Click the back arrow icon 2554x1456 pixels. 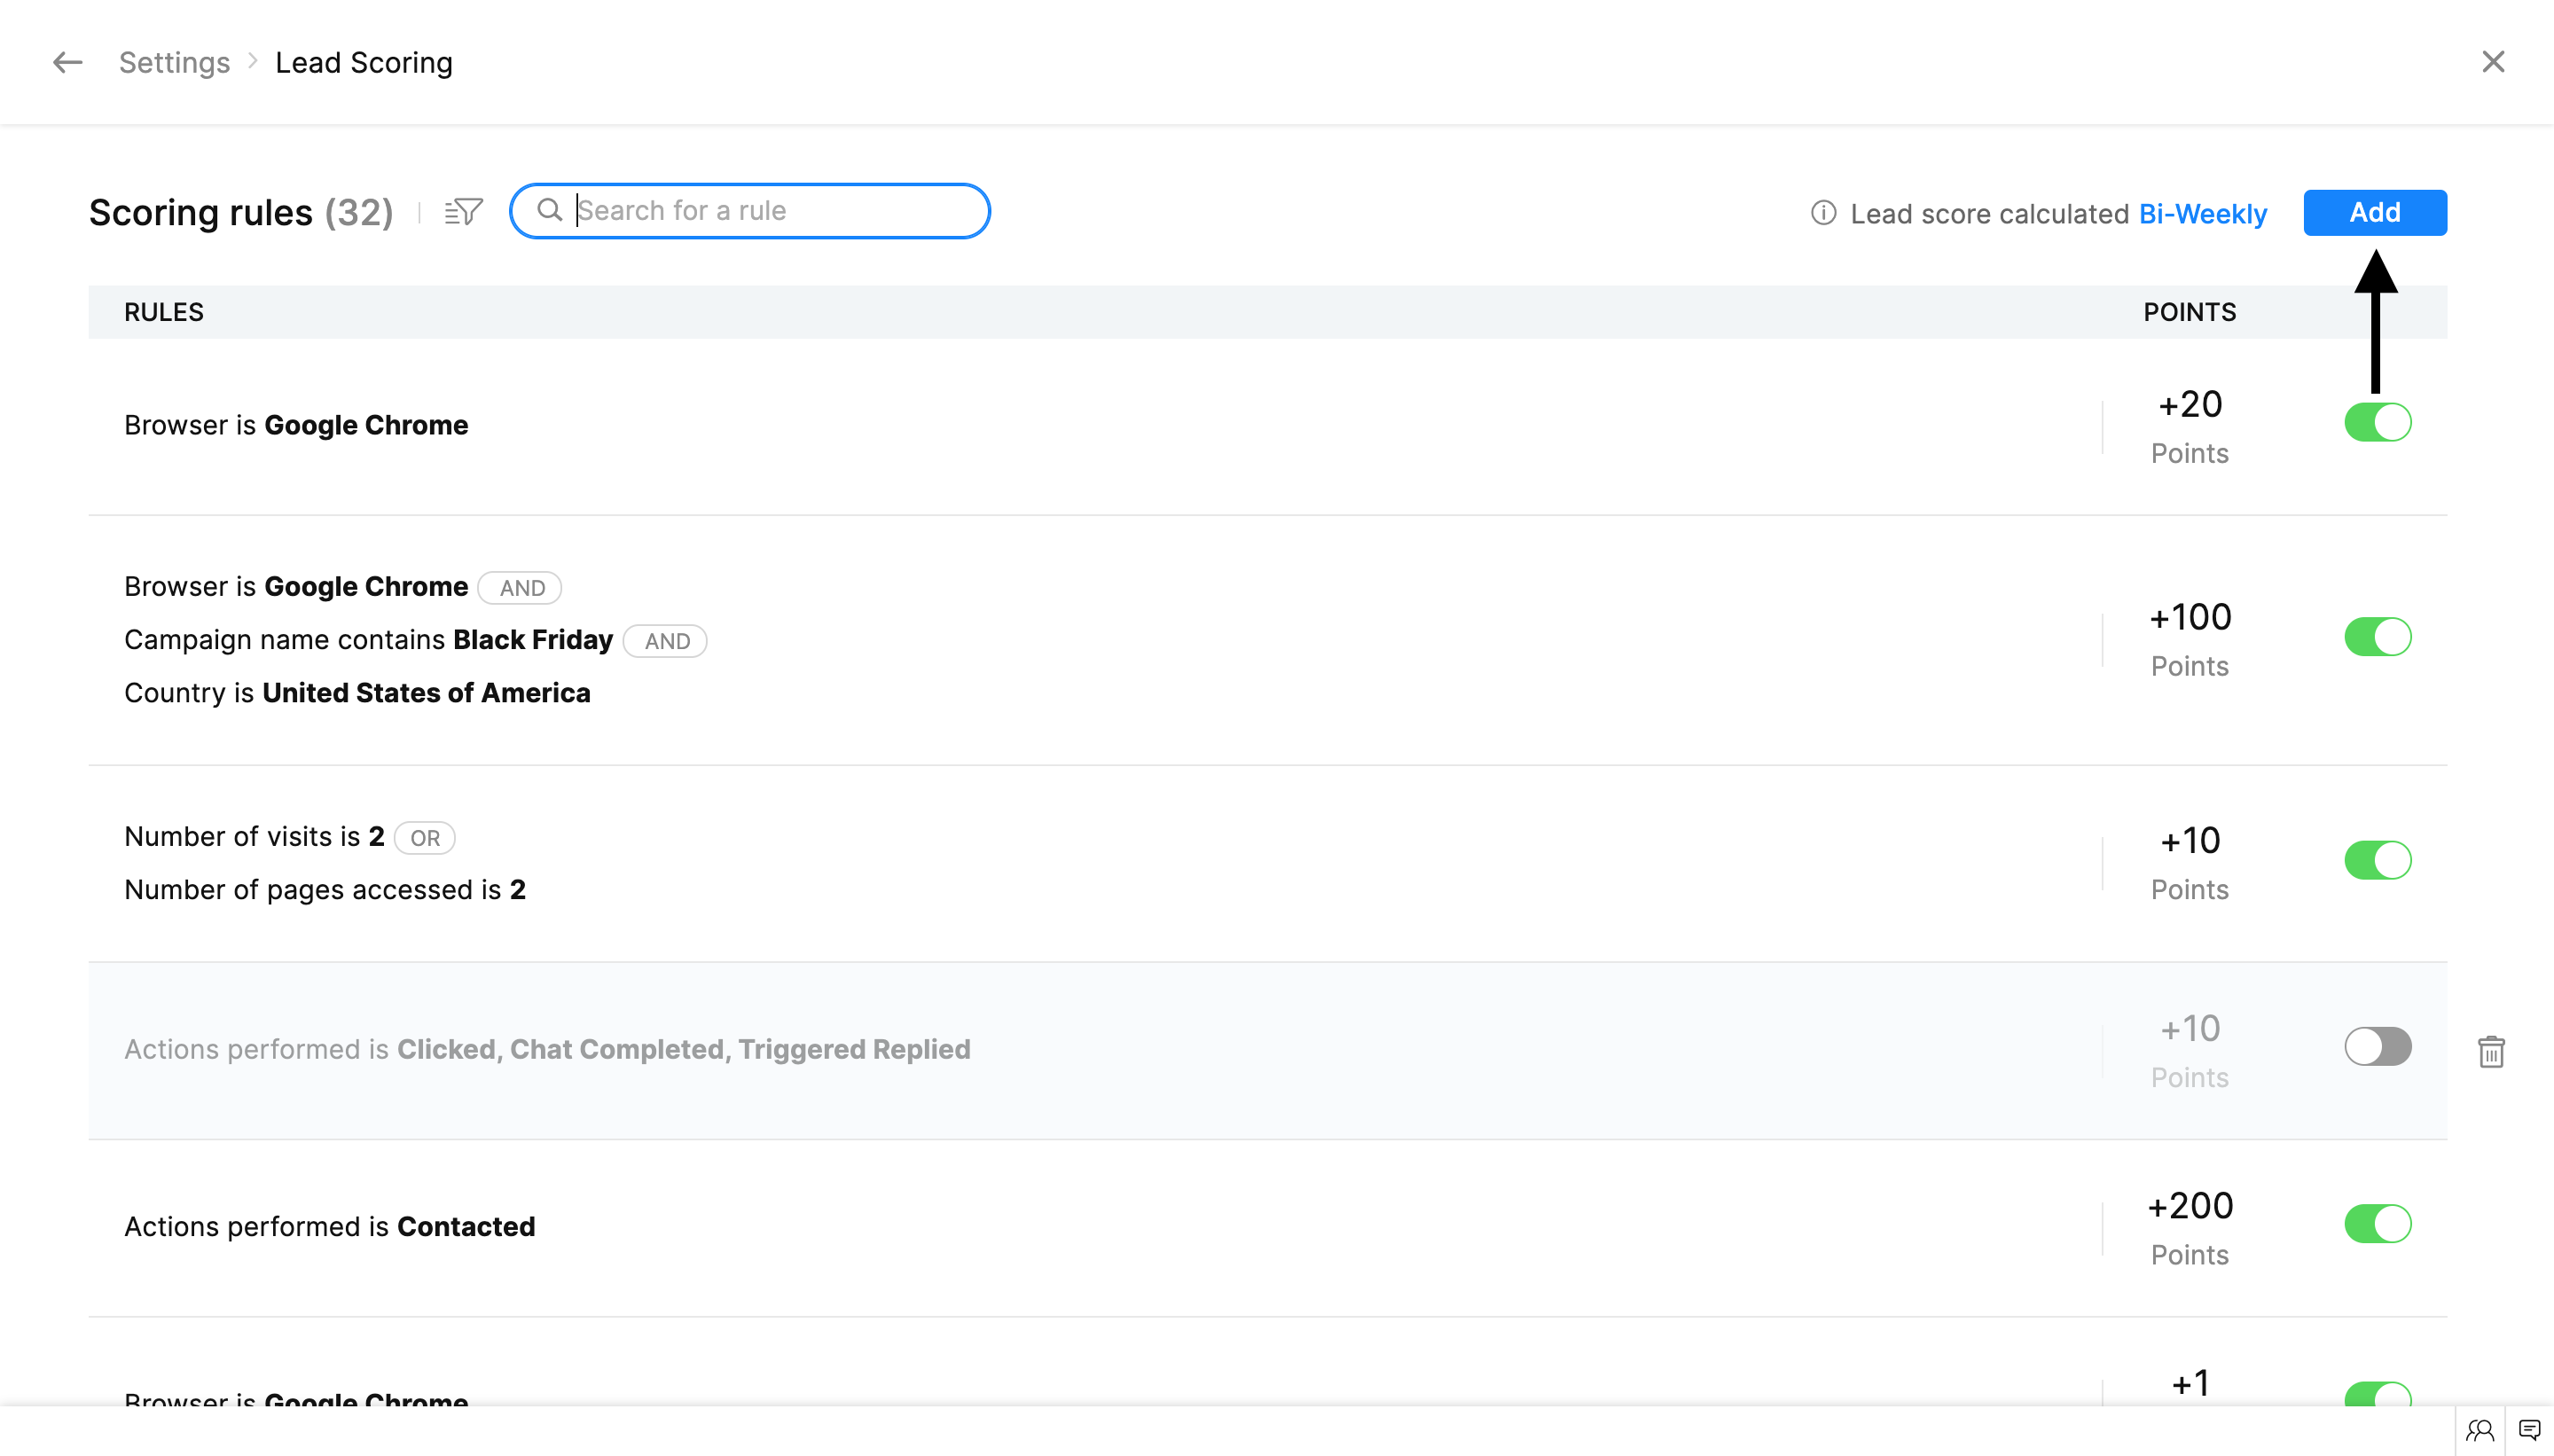coord(67,62)
